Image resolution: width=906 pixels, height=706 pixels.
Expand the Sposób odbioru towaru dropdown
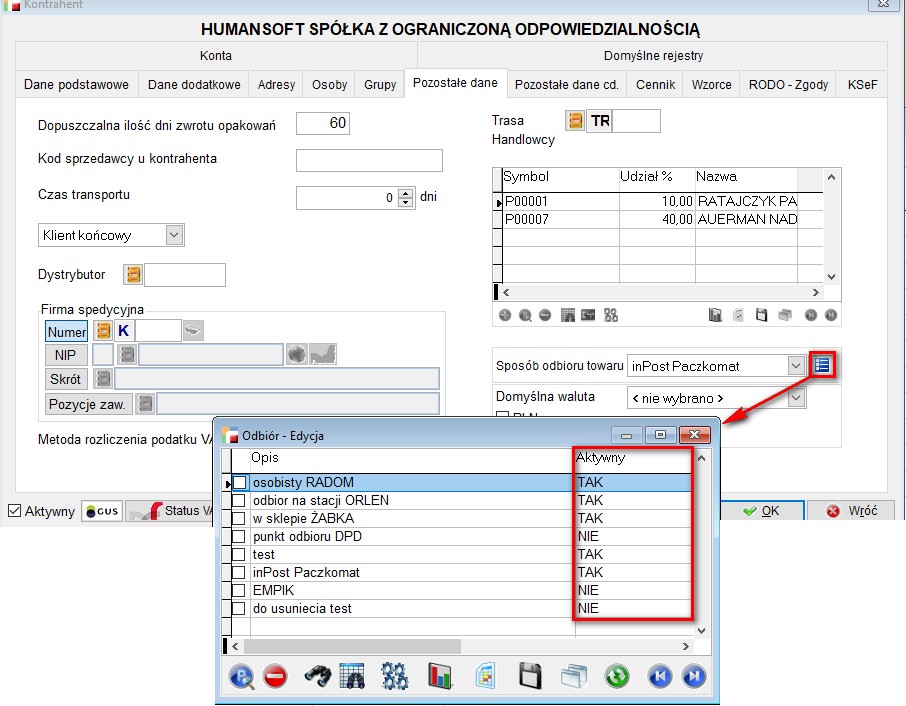click(x=796, y=366)
